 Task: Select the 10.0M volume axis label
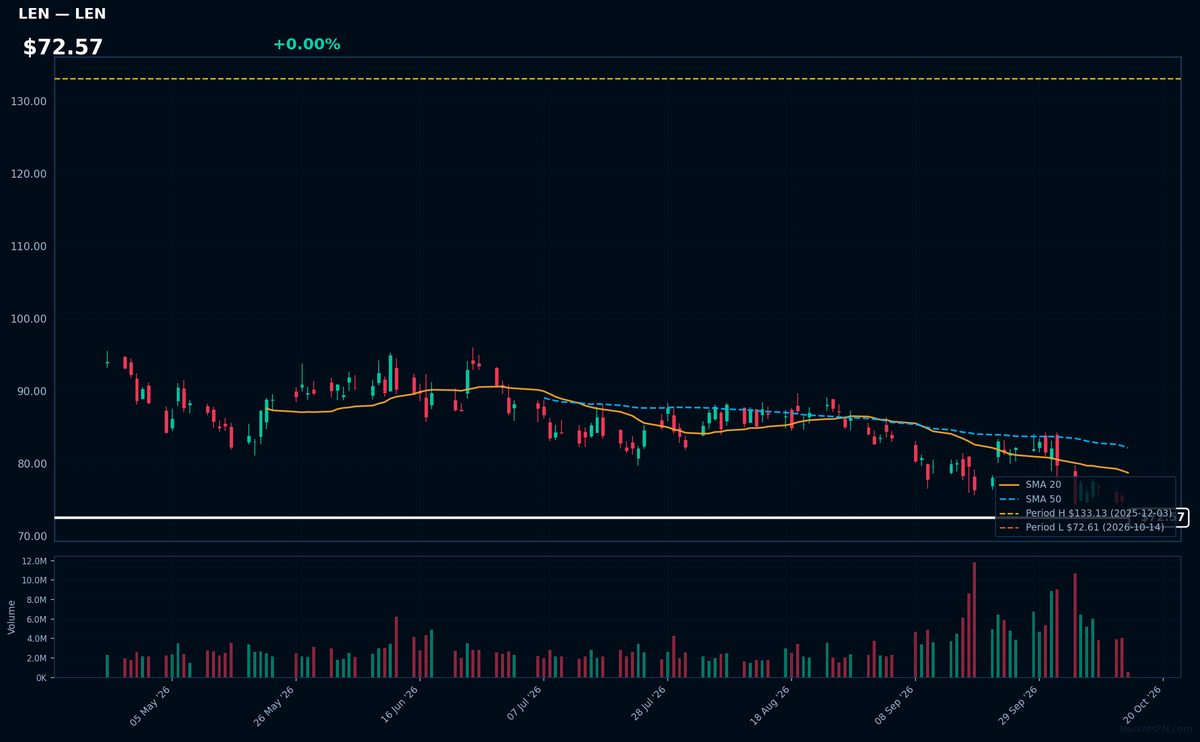[x=34, y=580]
